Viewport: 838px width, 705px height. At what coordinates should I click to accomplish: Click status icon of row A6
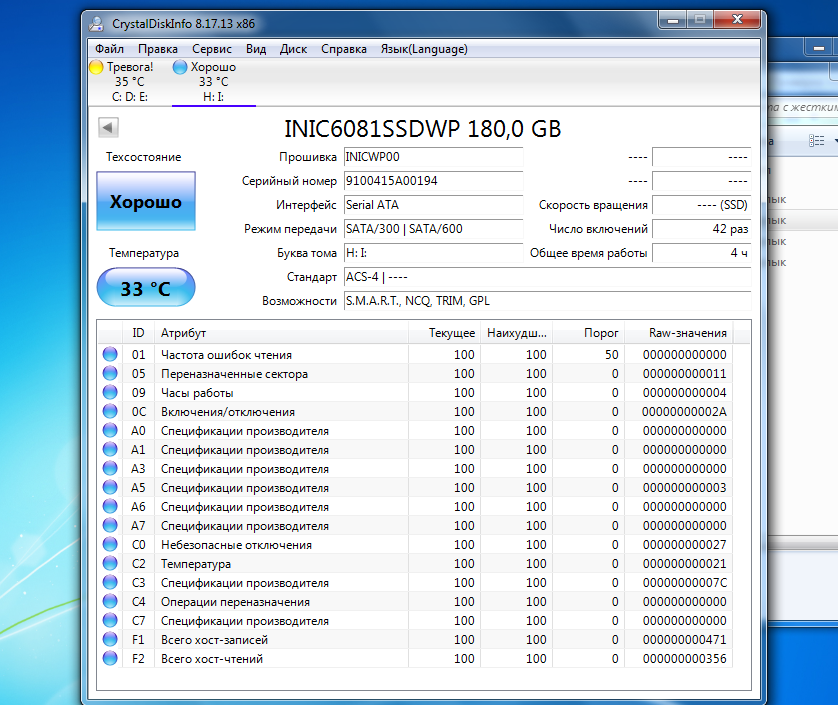110,506
